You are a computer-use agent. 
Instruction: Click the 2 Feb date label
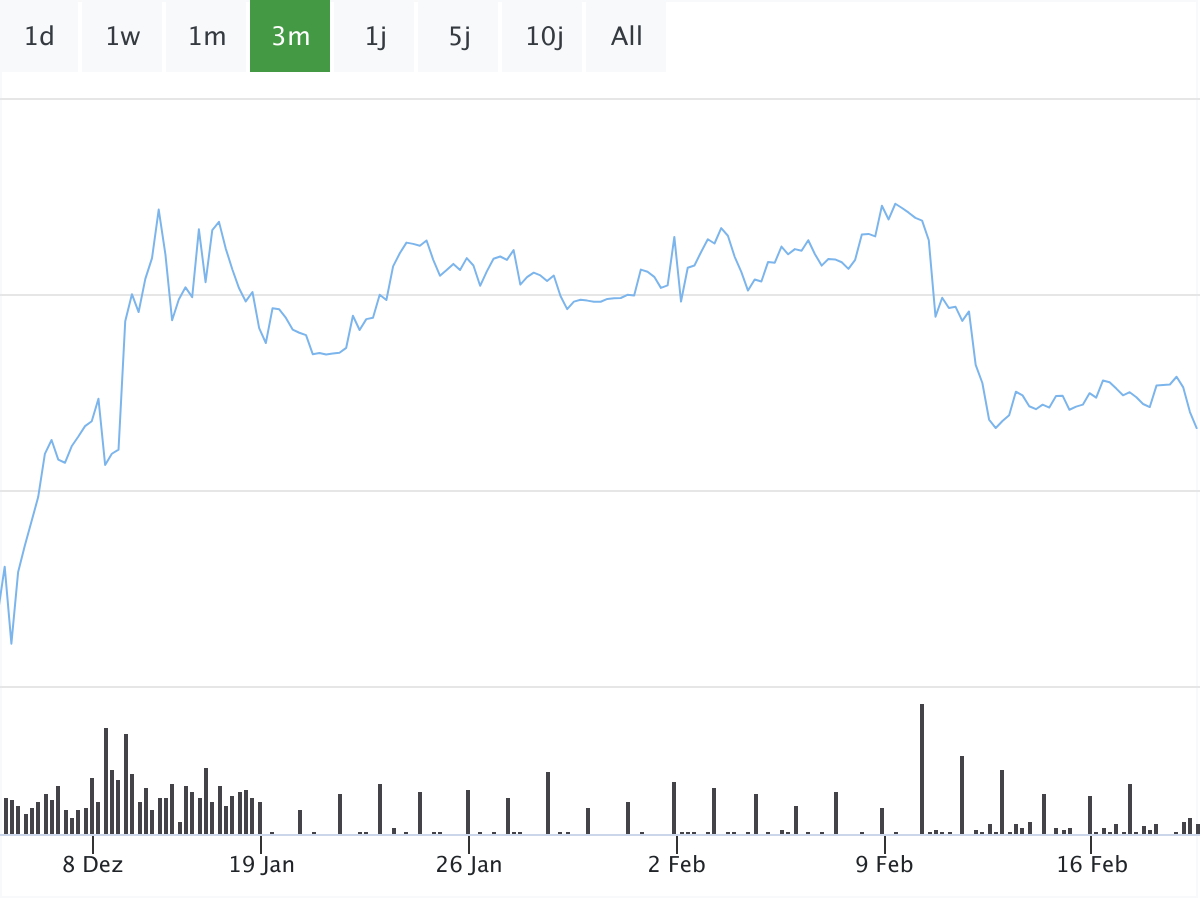tap(677, 864)
